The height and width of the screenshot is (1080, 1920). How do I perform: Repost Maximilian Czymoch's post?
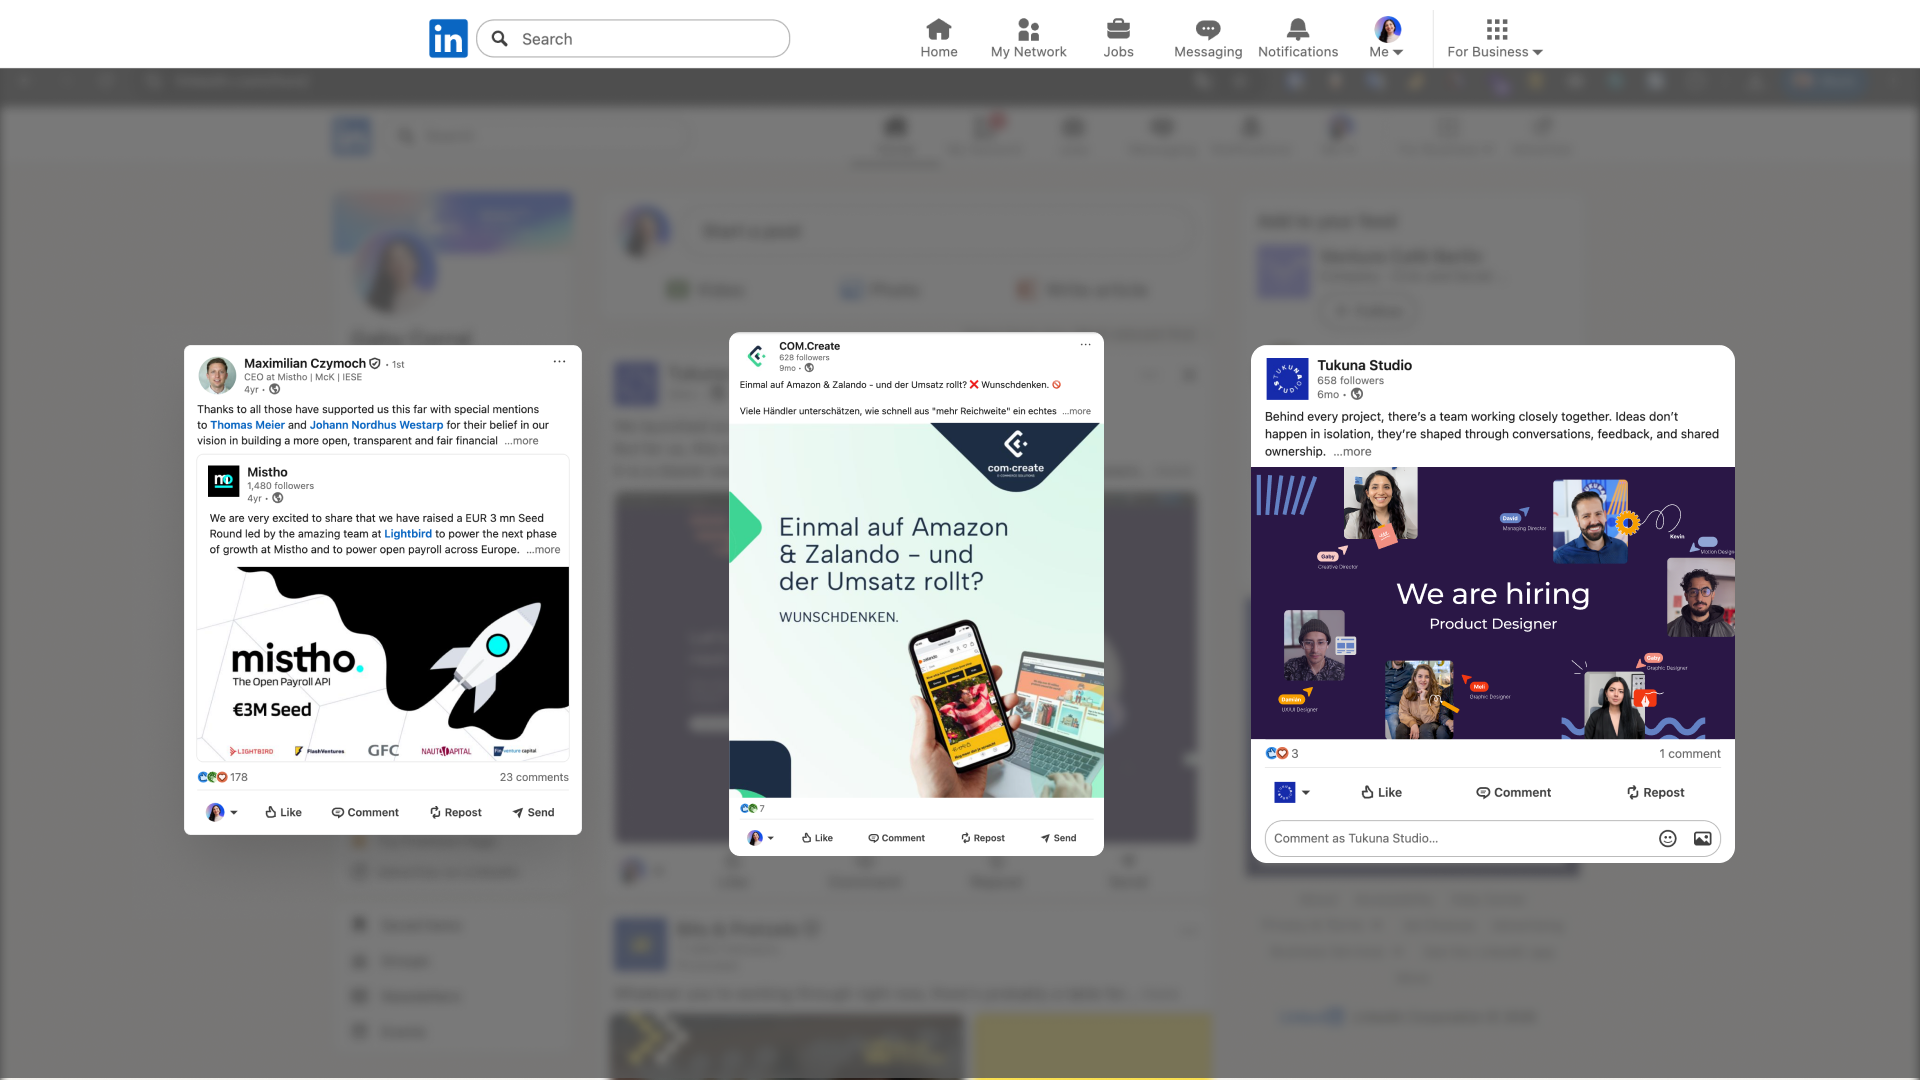point(456,812)
